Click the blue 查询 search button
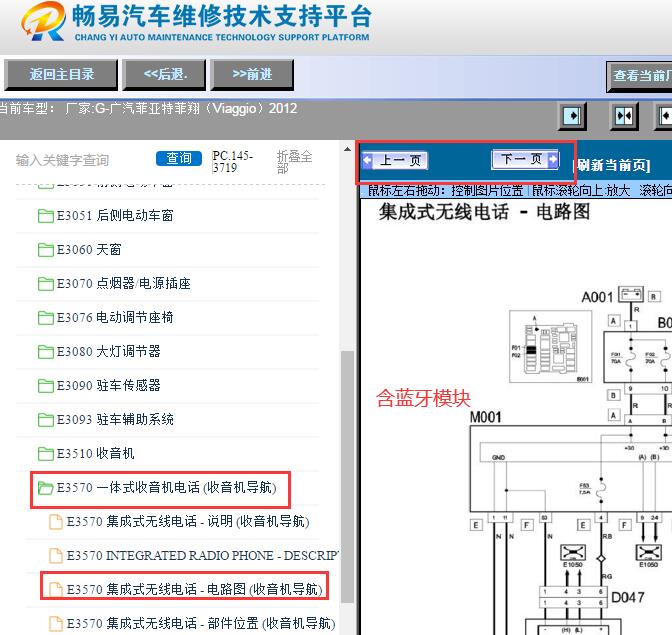The image size is (672, 635). [179, 158]
